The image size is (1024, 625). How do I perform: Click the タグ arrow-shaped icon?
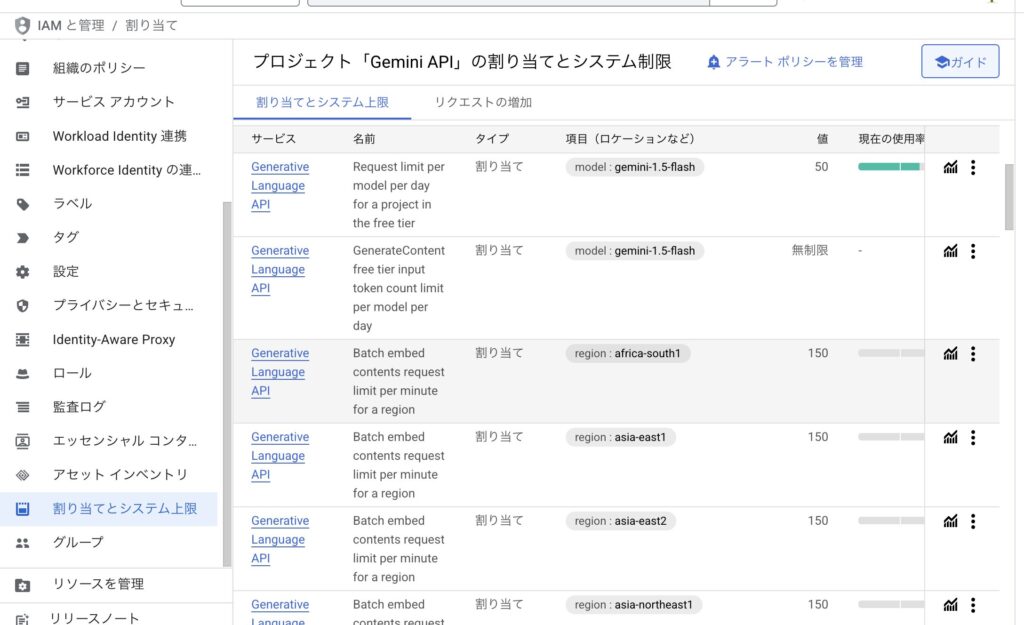click(x=22, y=238)
